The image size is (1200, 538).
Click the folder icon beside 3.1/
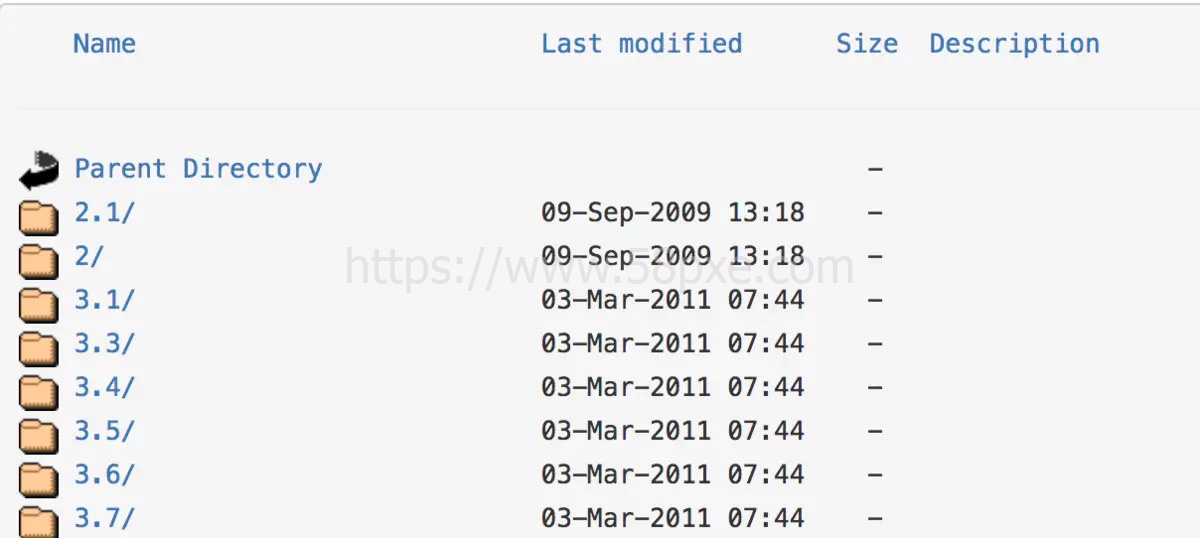(40, 303)
